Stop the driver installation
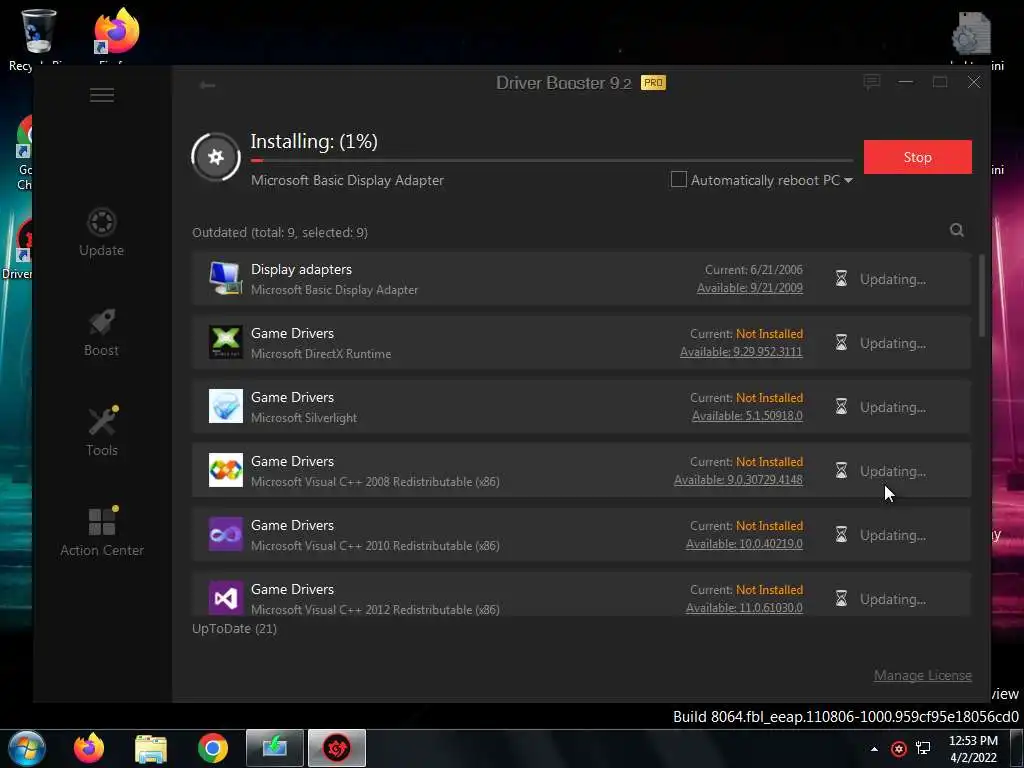 (x=918, y=157)
